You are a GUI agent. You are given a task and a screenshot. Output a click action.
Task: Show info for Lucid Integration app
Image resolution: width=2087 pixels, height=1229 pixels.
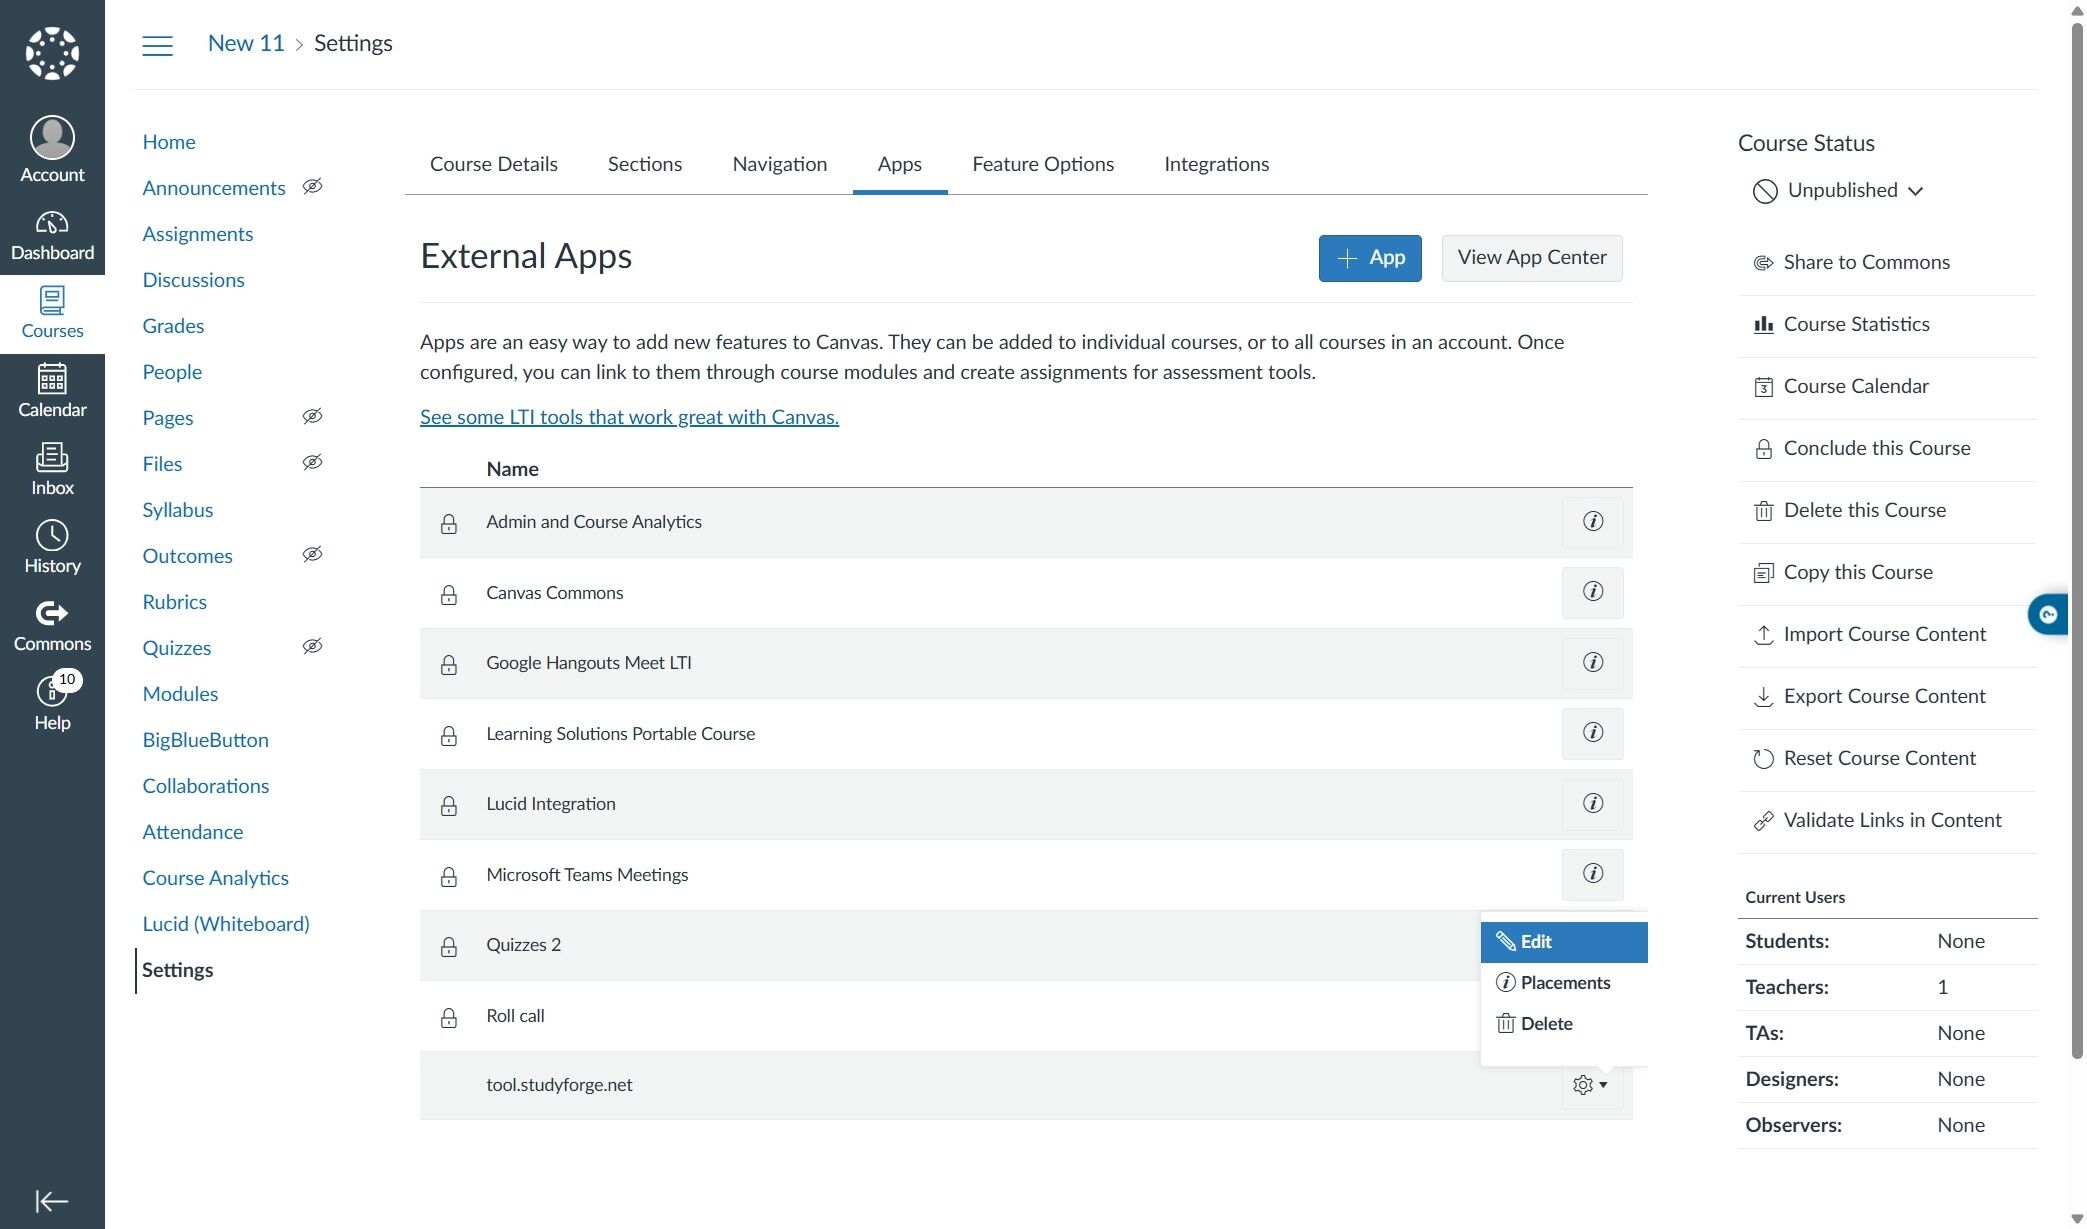[1592, 804]
